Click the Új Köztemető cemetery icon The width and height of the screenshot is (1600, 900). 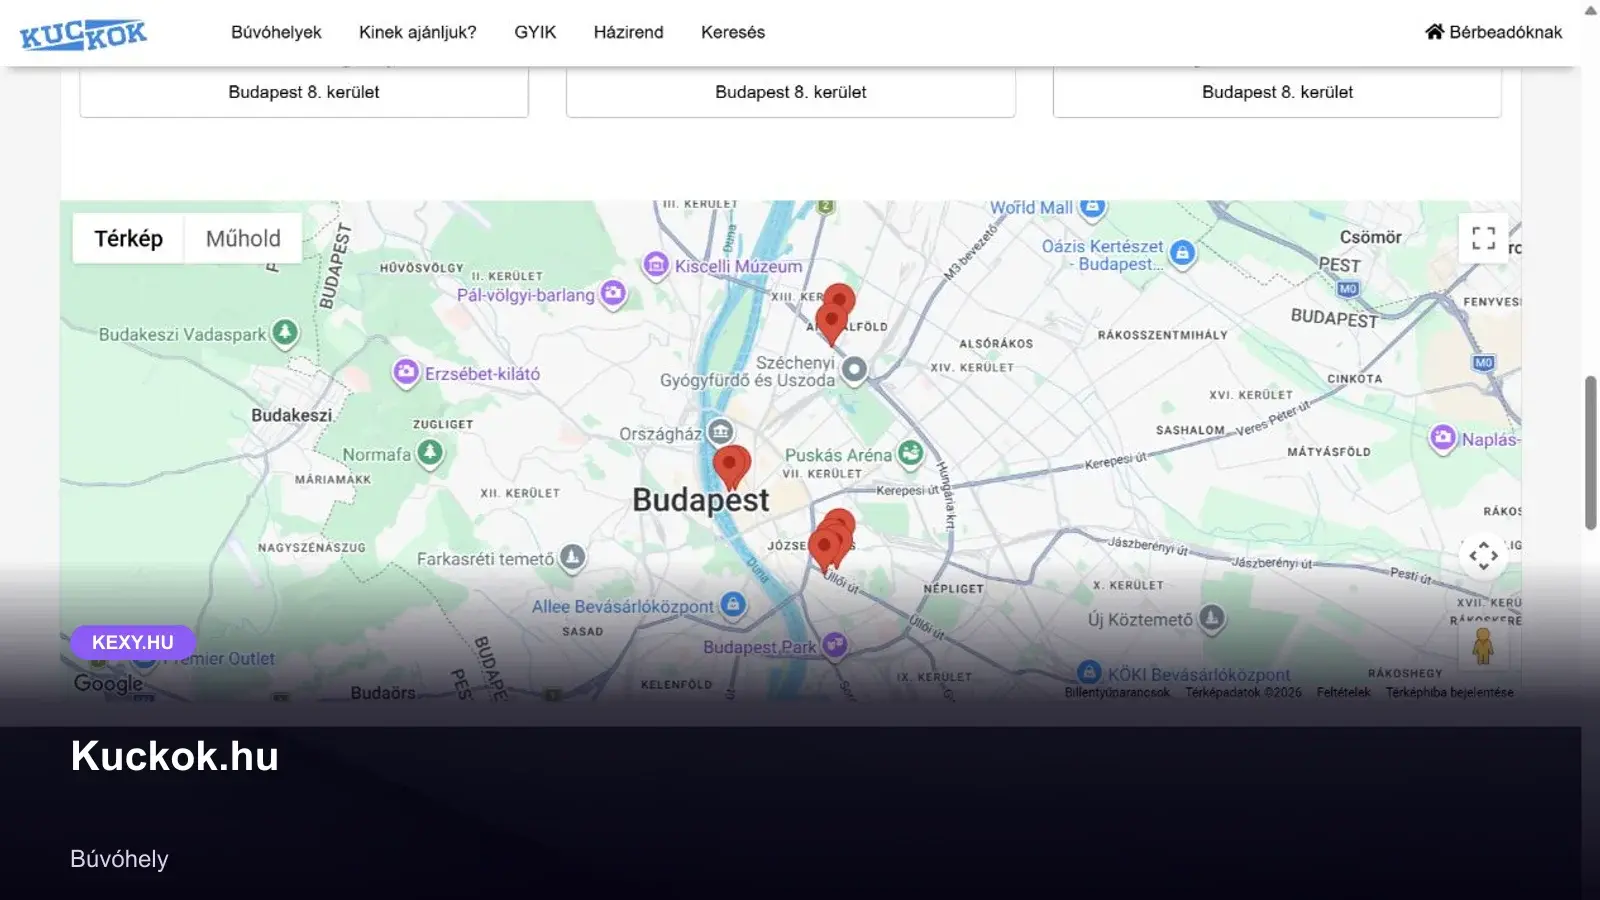coord(1211,618)
